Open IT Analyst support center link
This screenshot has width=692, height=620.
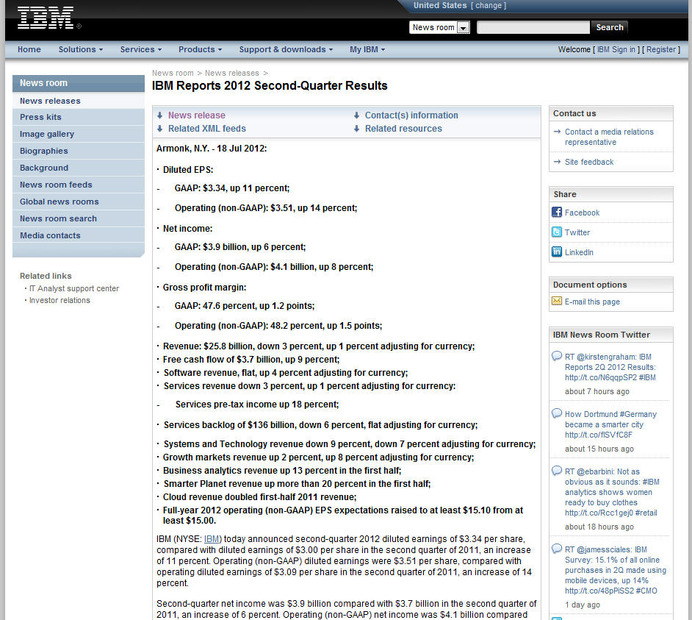(74, 288)
